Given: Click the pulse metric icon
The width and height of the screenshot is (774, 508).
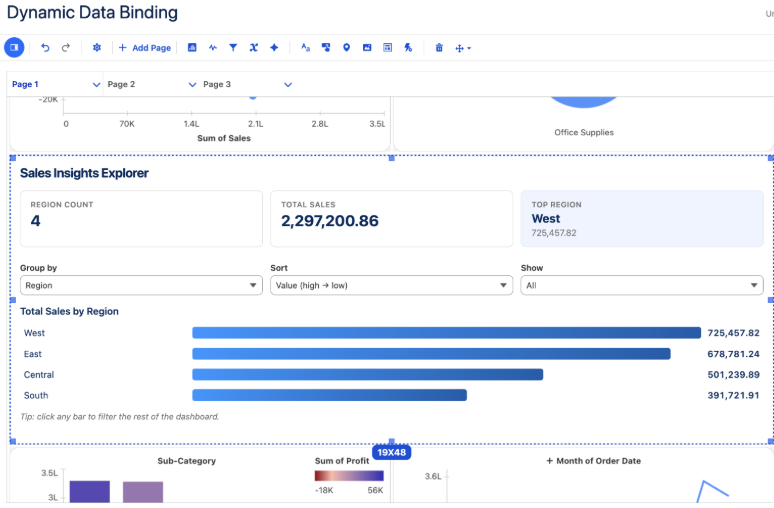Looking at the screenshot, I should click(213, 47).
